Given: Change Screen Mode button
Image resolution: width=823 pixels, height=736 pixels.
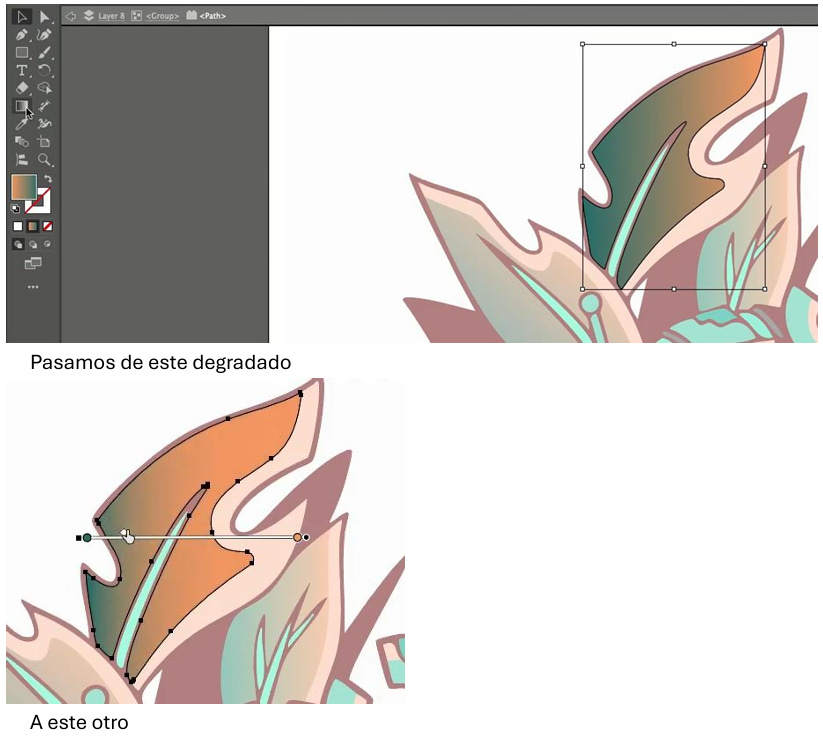Looking at the screenshot, I should click(x=33, y=263).
